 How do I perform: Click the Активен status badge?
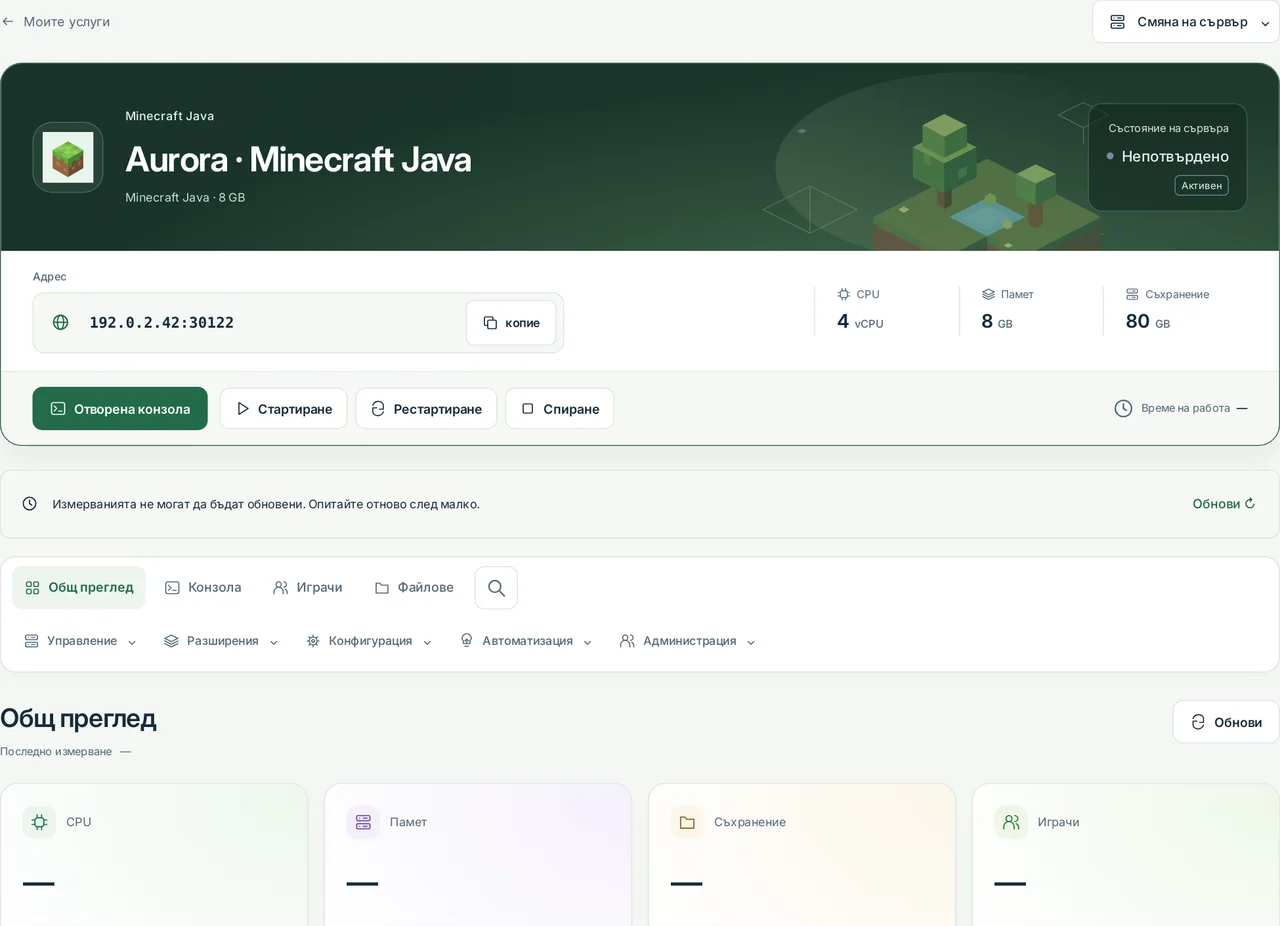[x=1201, y=185]
